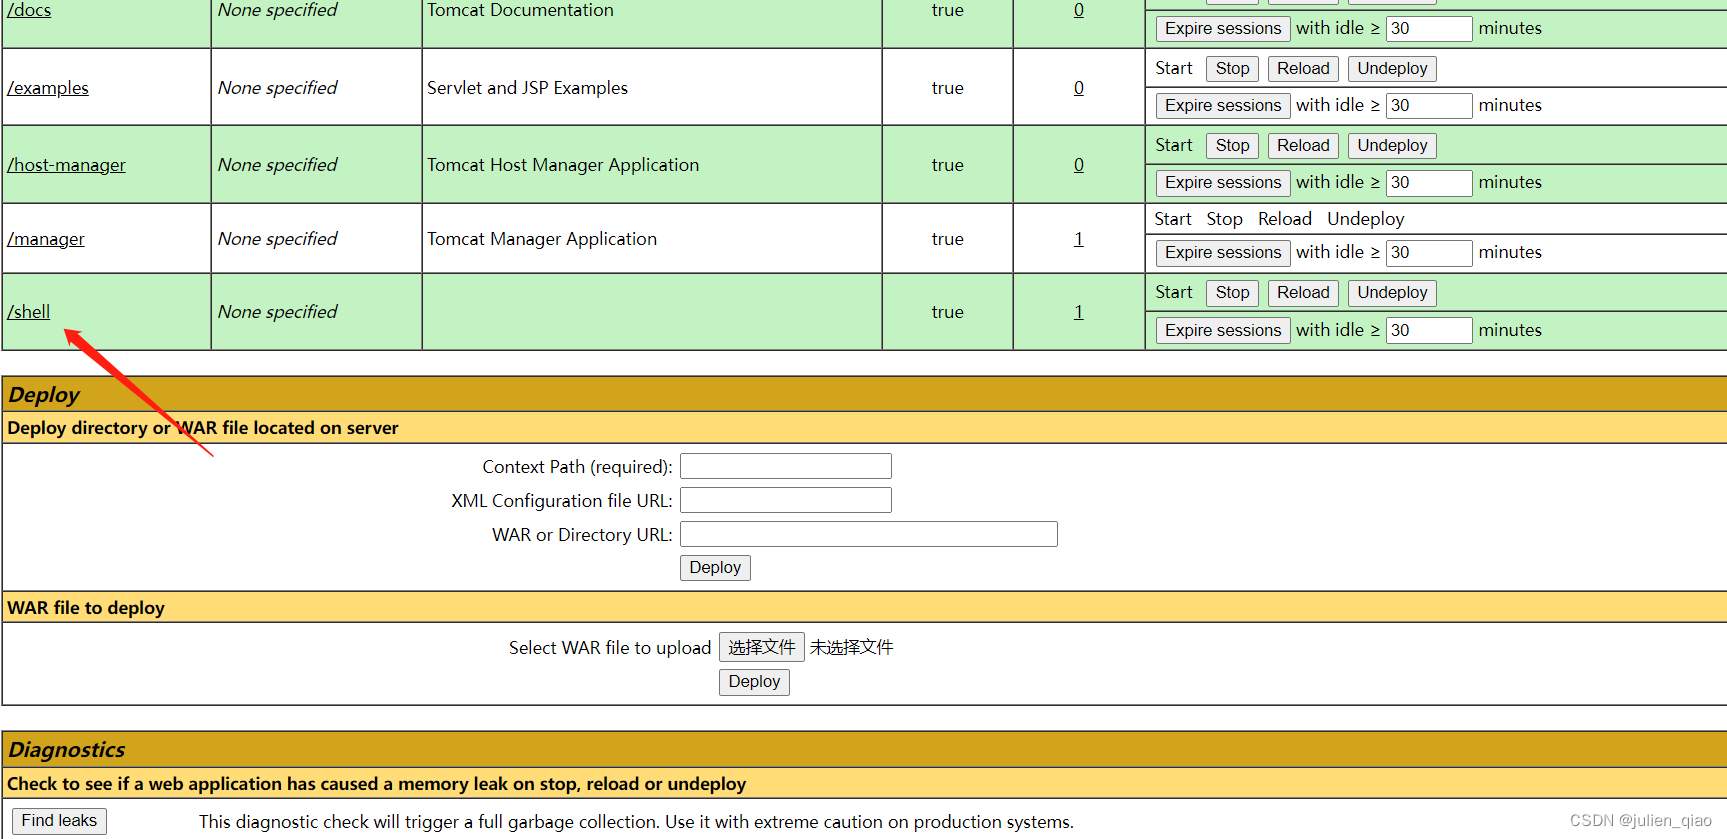1727x839 pixels.
Task: Open the /manager application link
Action: tap(46, 239)
